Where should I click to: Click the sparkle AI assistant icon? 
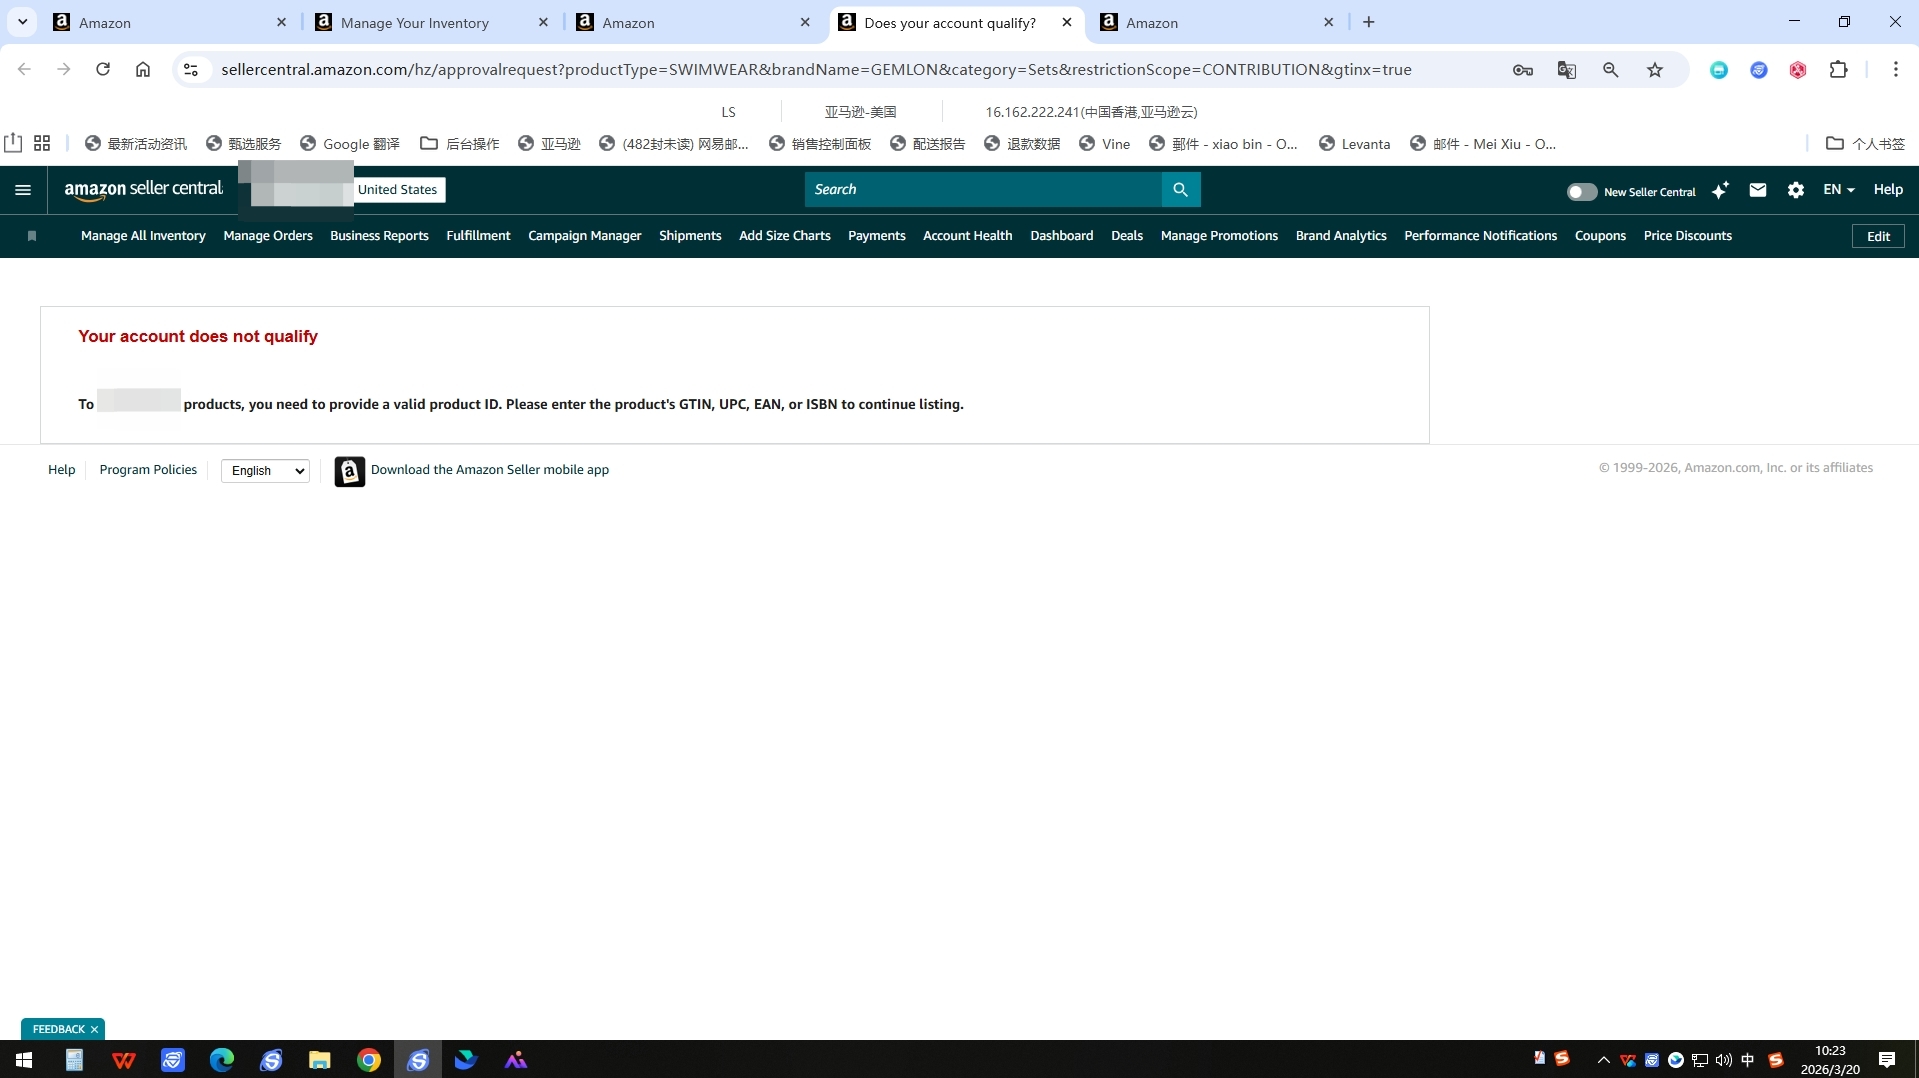pyautogui.click(x=1720, y=190)
